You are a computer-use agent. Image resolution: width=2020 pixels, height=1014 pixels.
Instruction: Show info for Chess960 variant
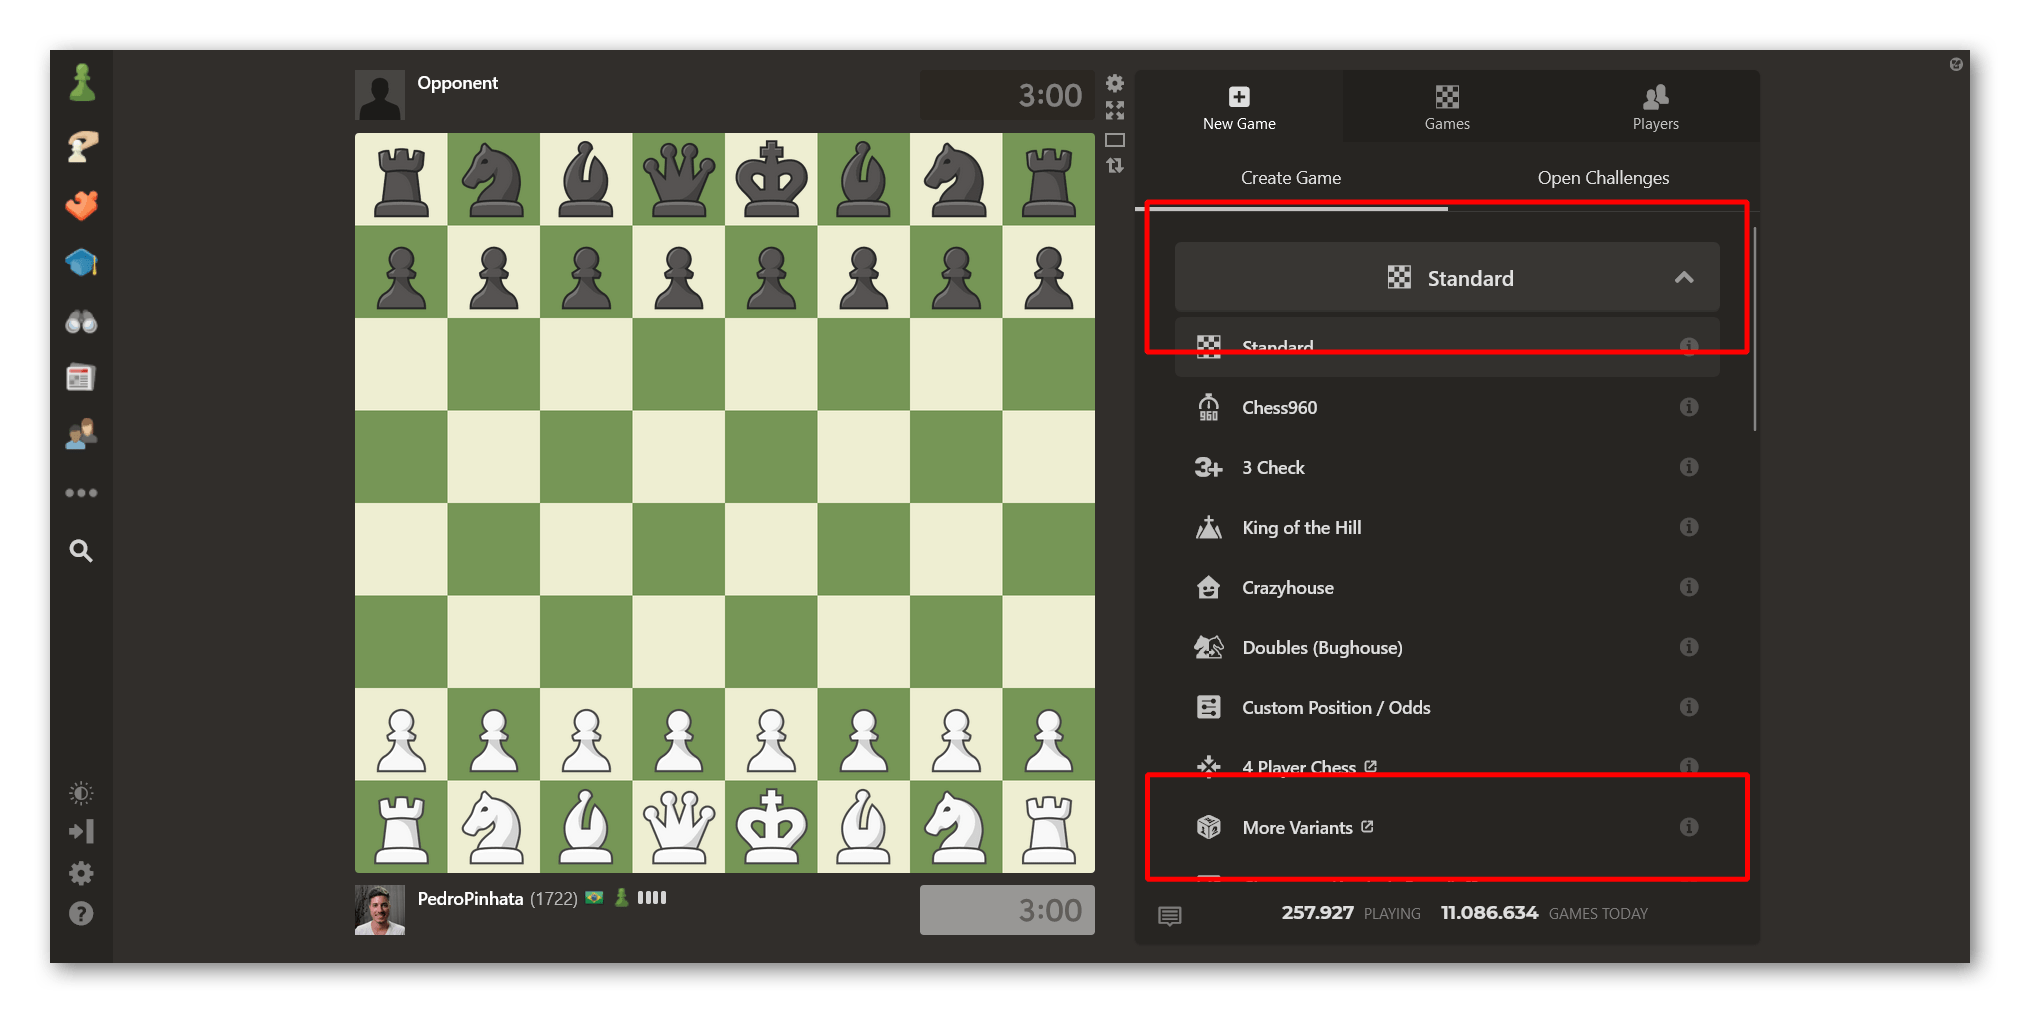1689,407
